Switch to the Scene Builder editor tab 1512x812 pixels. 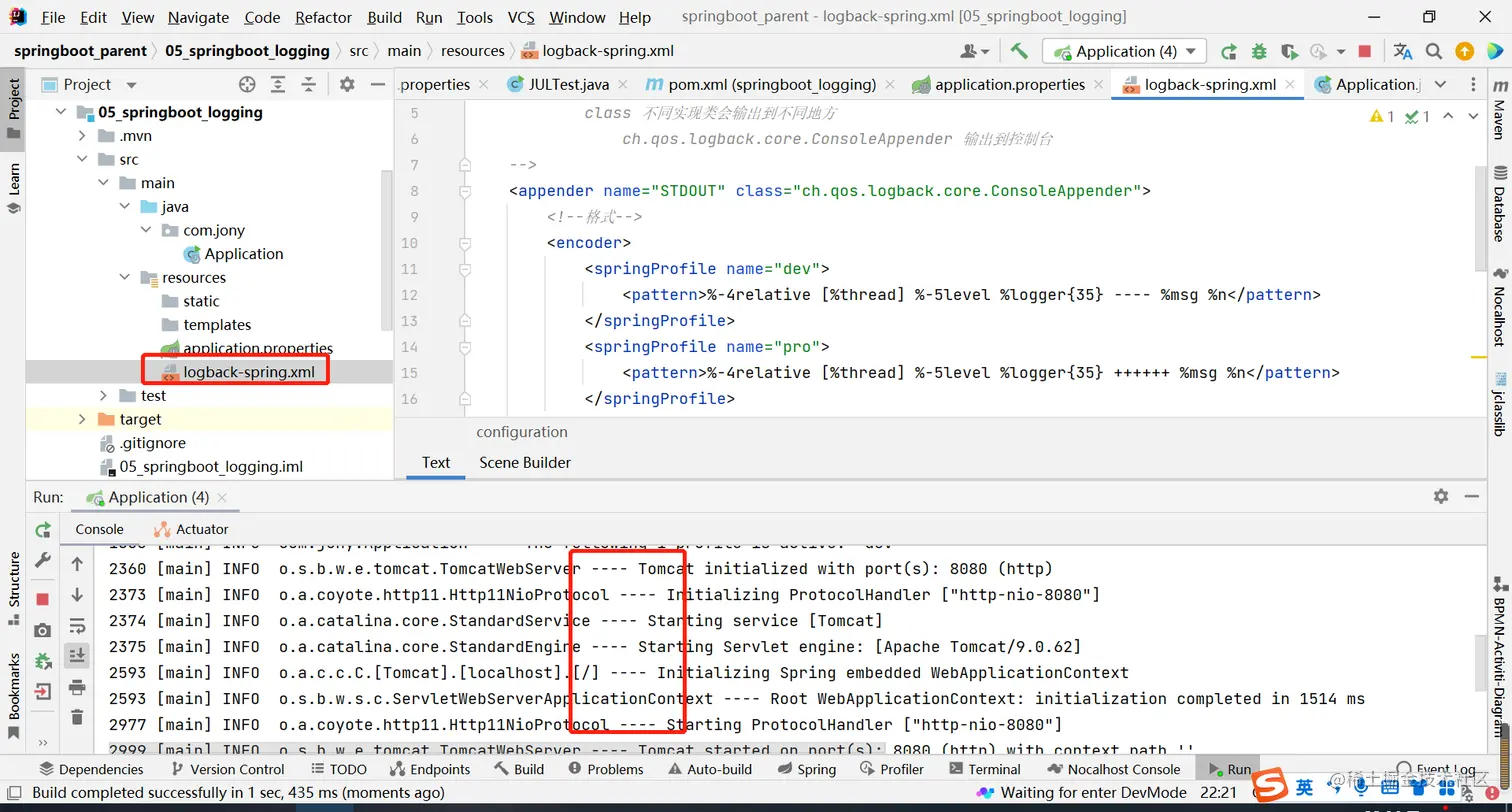(x=525, y=462)
